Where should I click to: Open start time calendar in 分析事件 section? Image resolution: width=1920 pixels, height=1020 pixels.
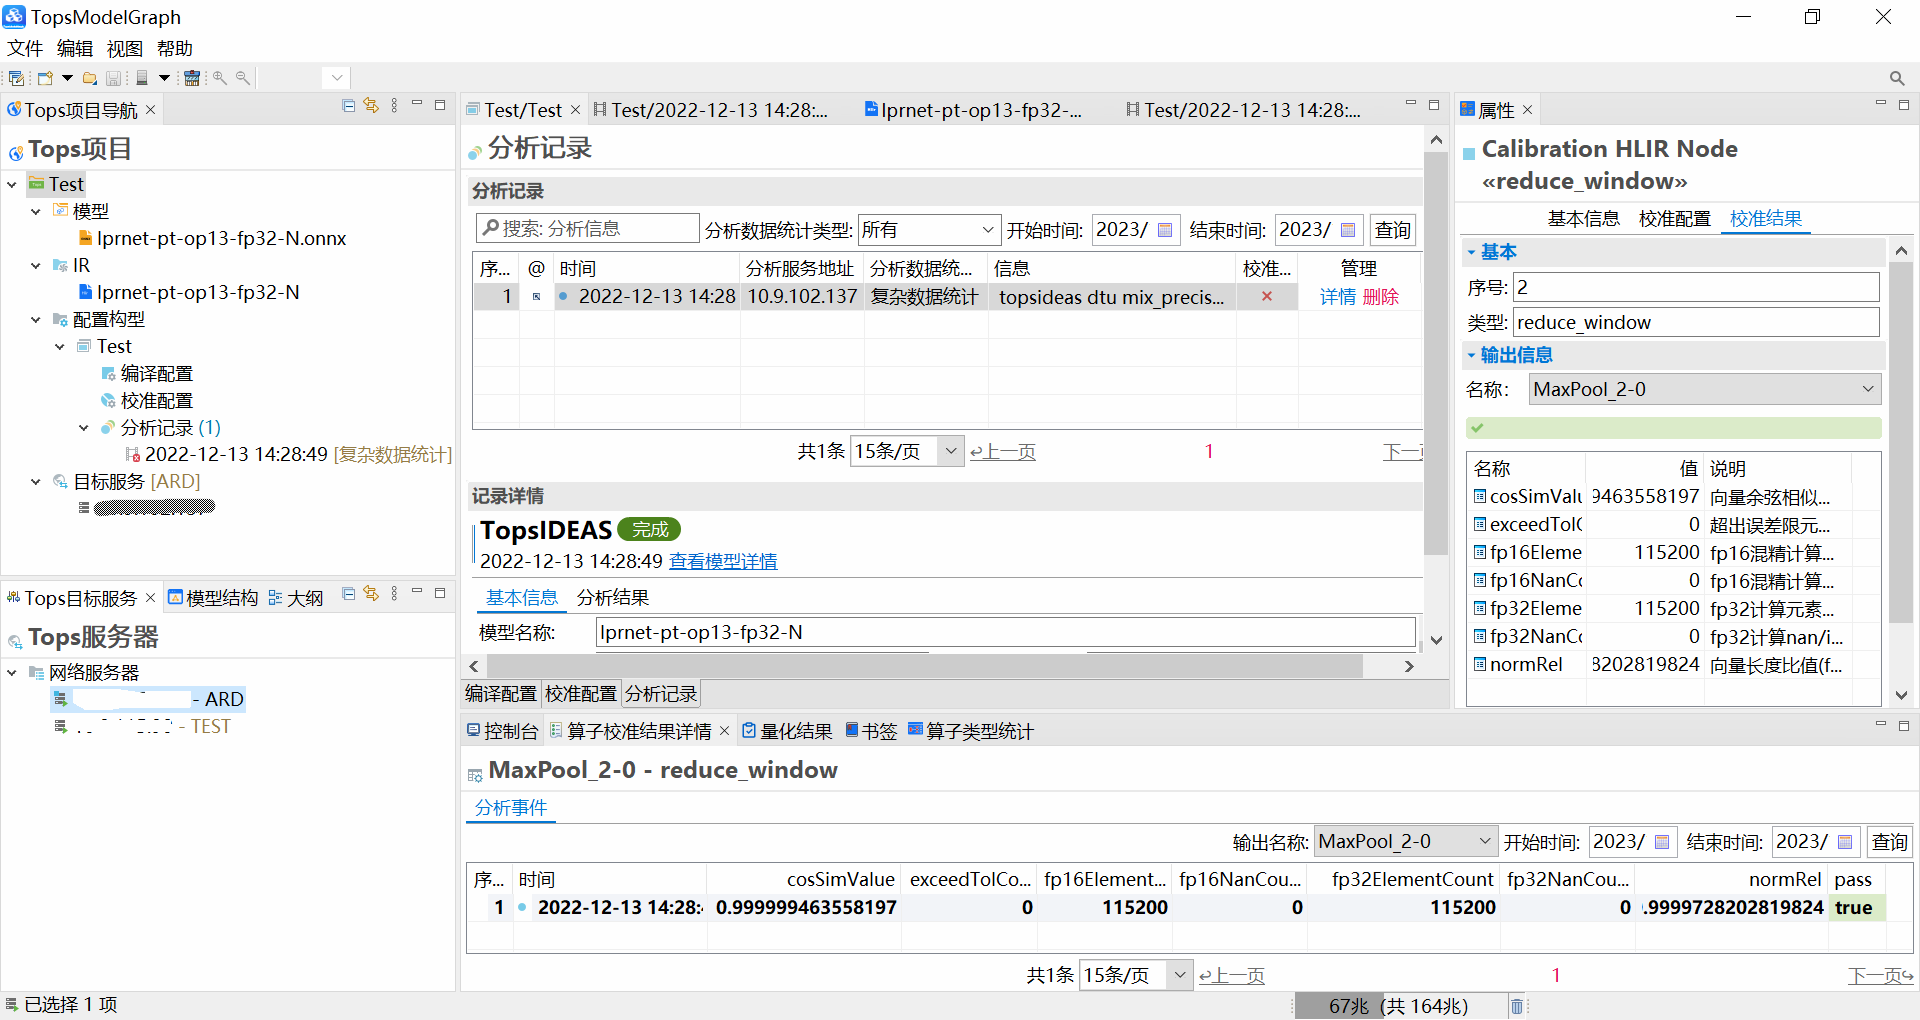pos(1662,842)
